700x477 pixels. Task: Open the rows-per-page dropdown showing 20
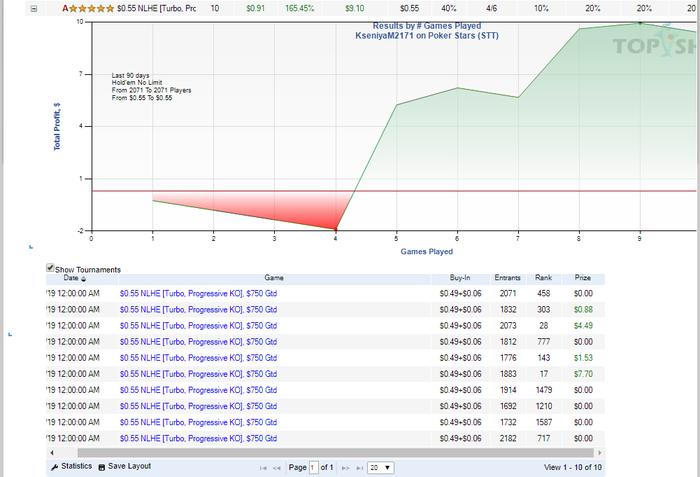[x=381, y=468]
